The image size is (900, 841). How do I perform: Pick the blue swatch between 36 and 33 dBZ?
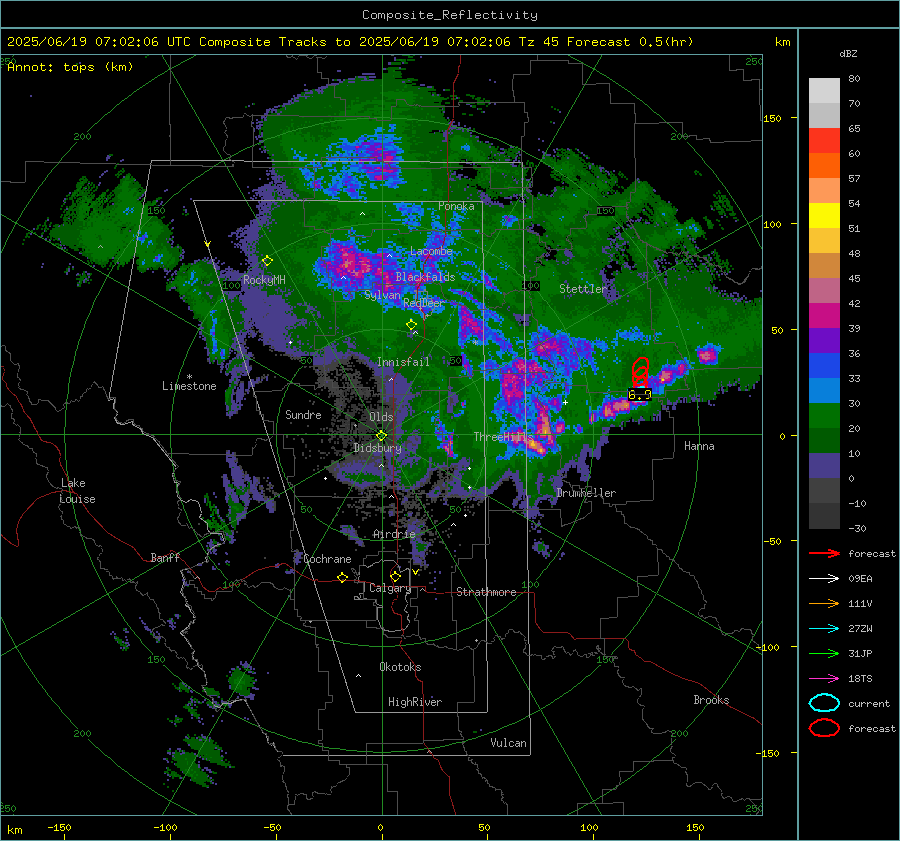pos(824,365)
